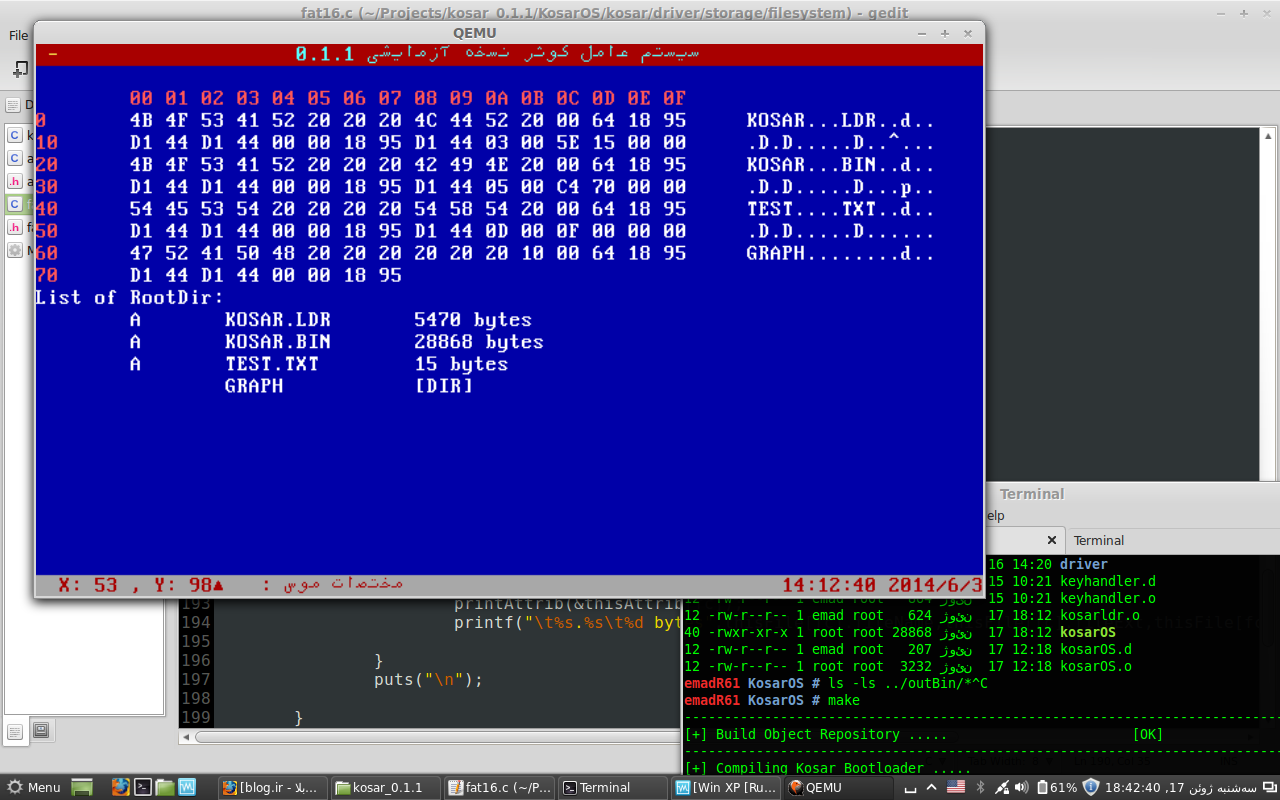Switch to the second Terminal tab
This screenshot has width=1280, height=800.
[1099, 540]
